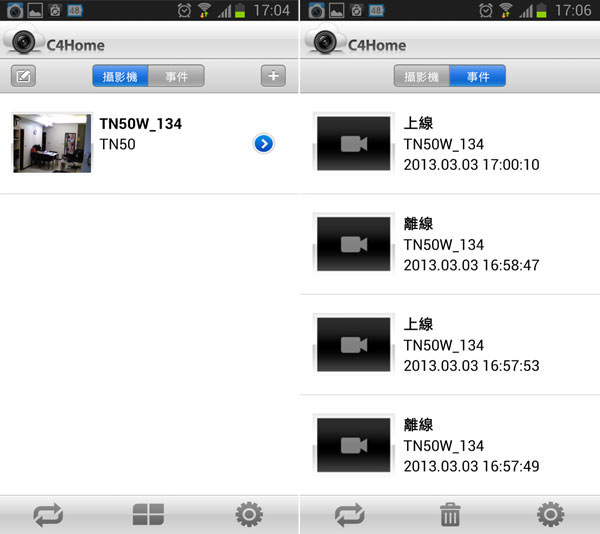This screenshot has height=534, width=600.
Task: Tap alarm clock icon in left status bar
Action: 184,10
